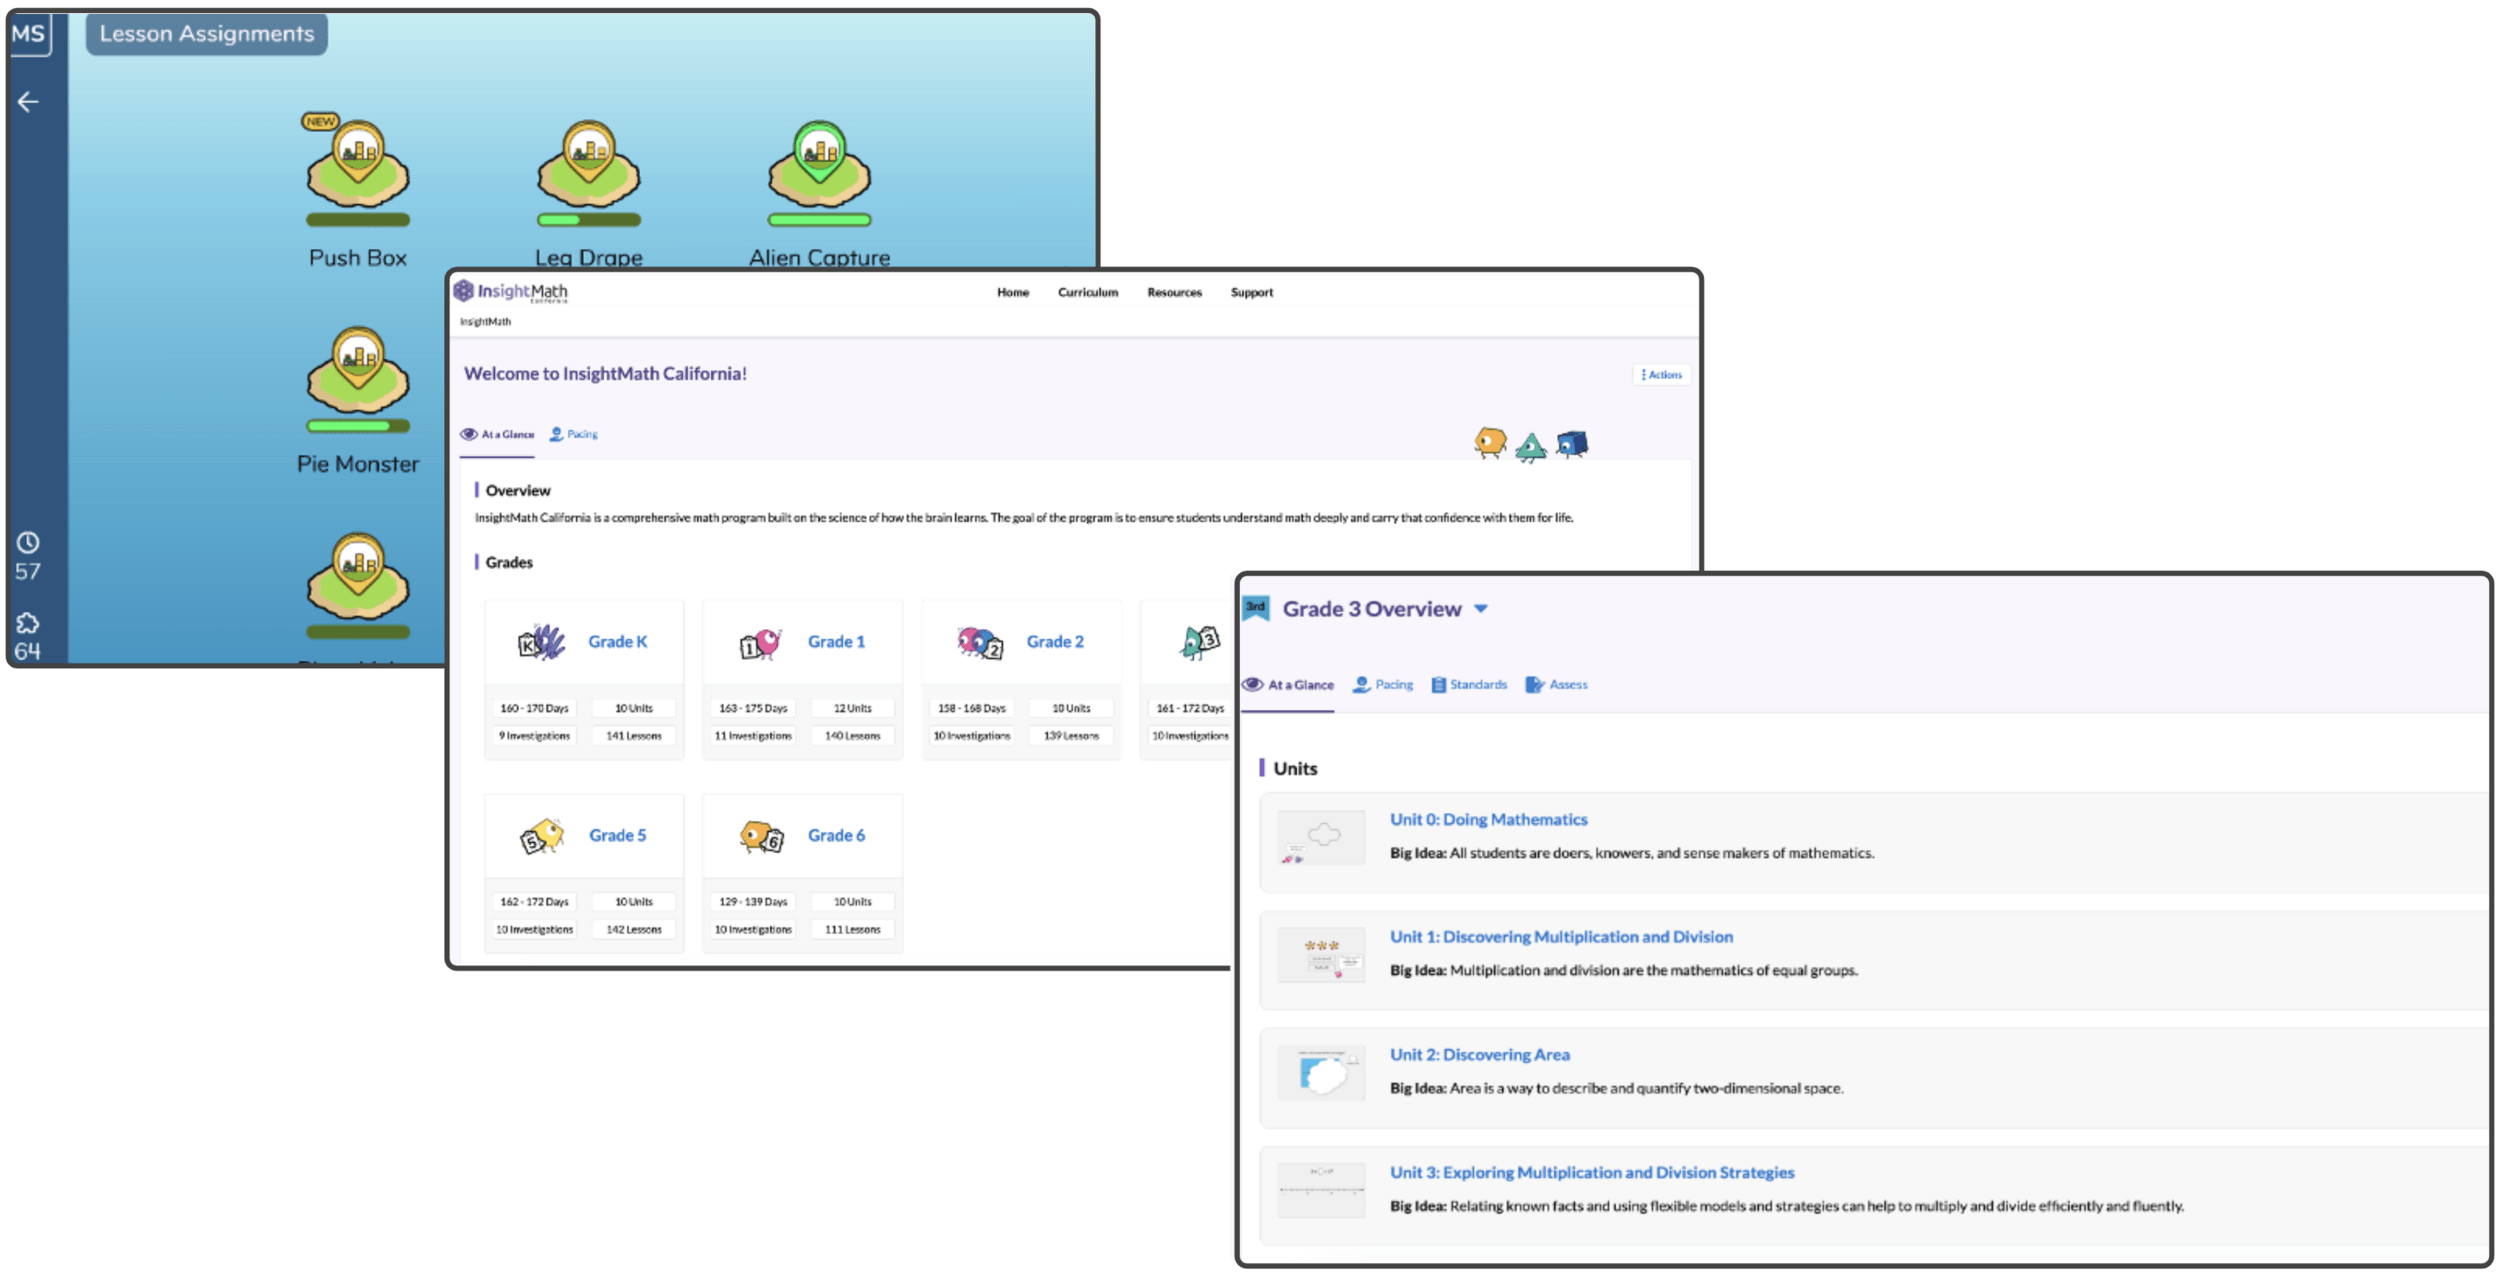
Task: Click the Grade K mascot icon
Action: coord(541,642)
